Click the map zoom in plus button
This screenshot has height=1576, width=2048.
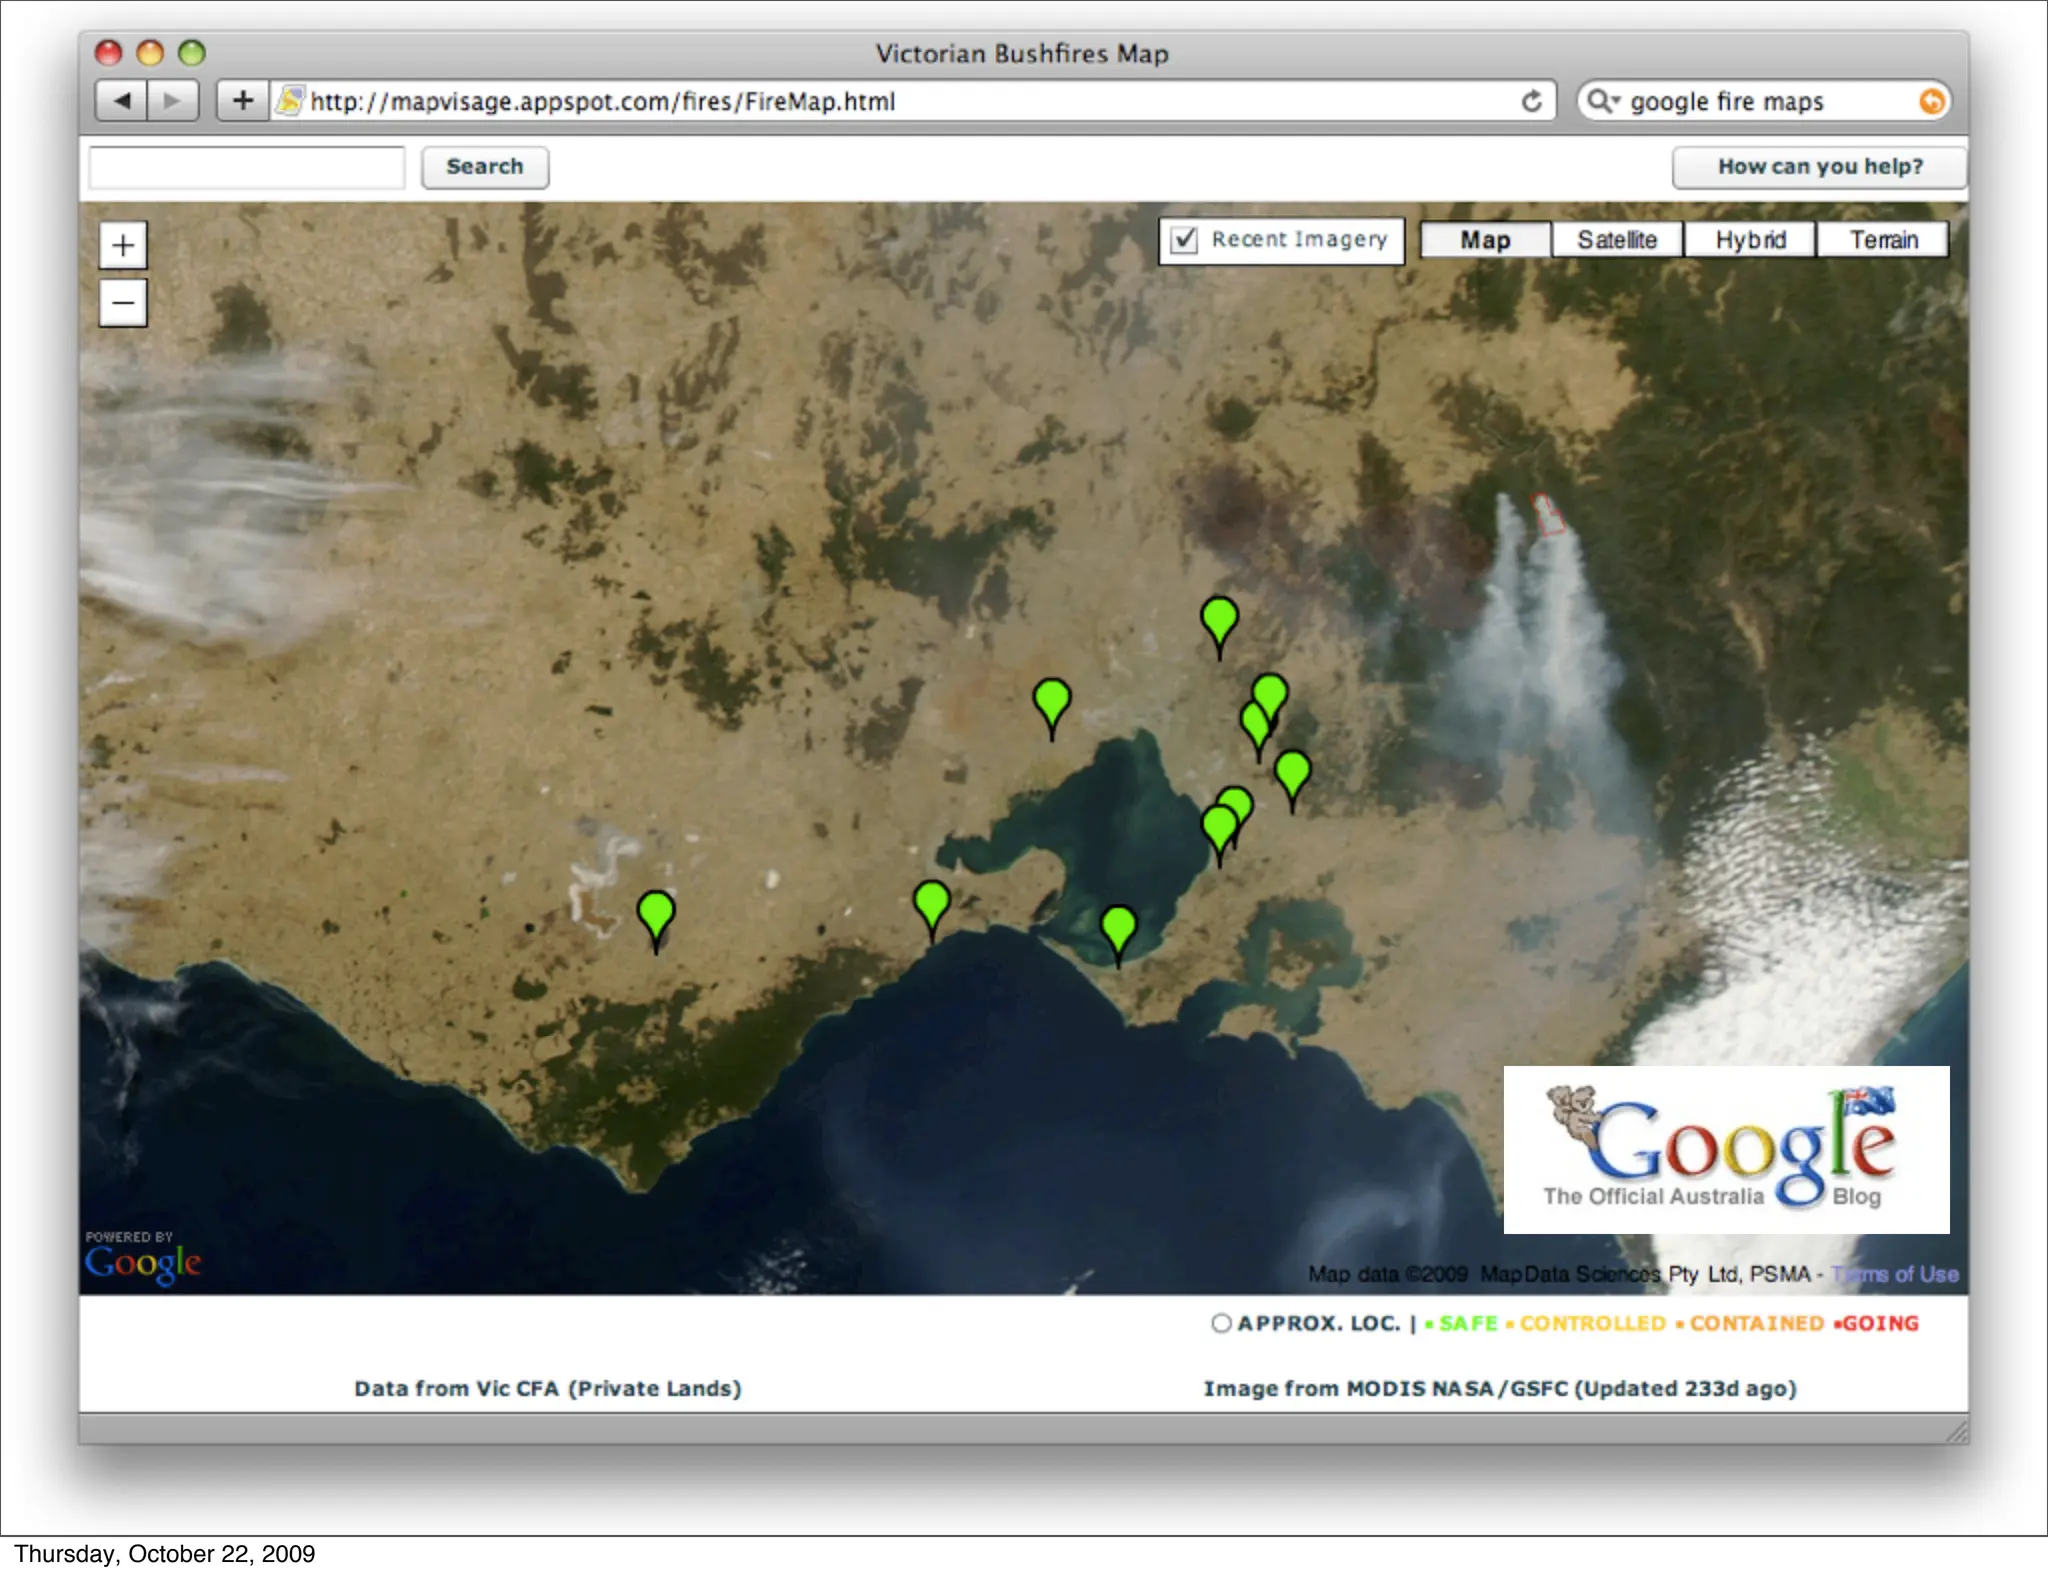123,246
